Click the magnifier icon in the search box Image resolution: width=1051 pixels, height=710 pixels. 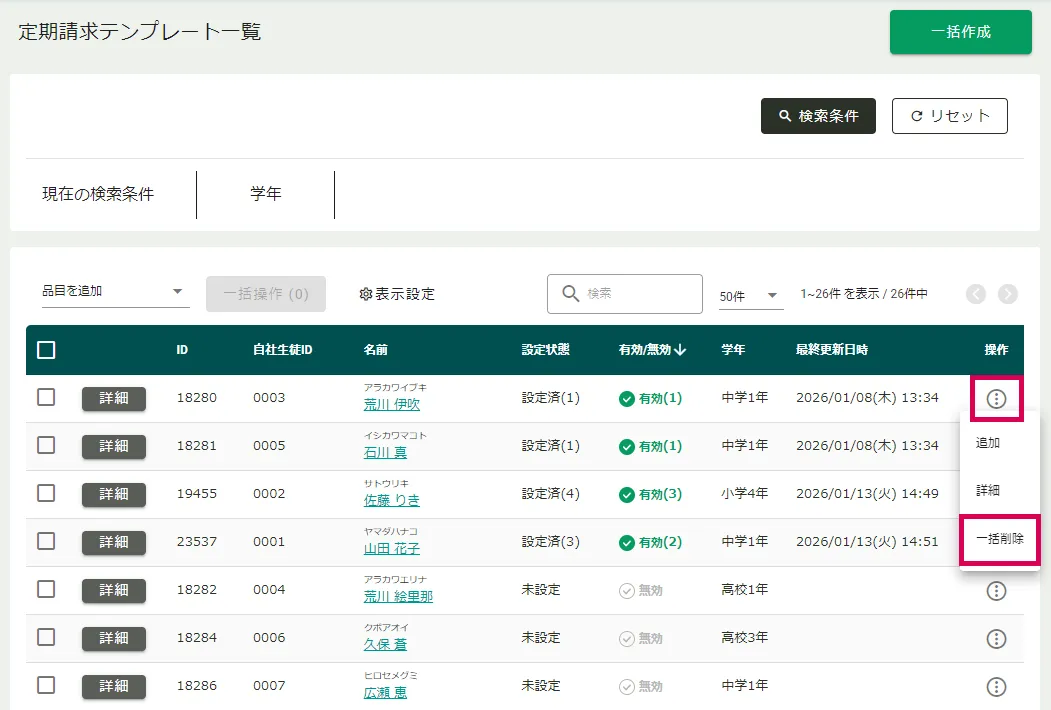click(x=571, y=293)
